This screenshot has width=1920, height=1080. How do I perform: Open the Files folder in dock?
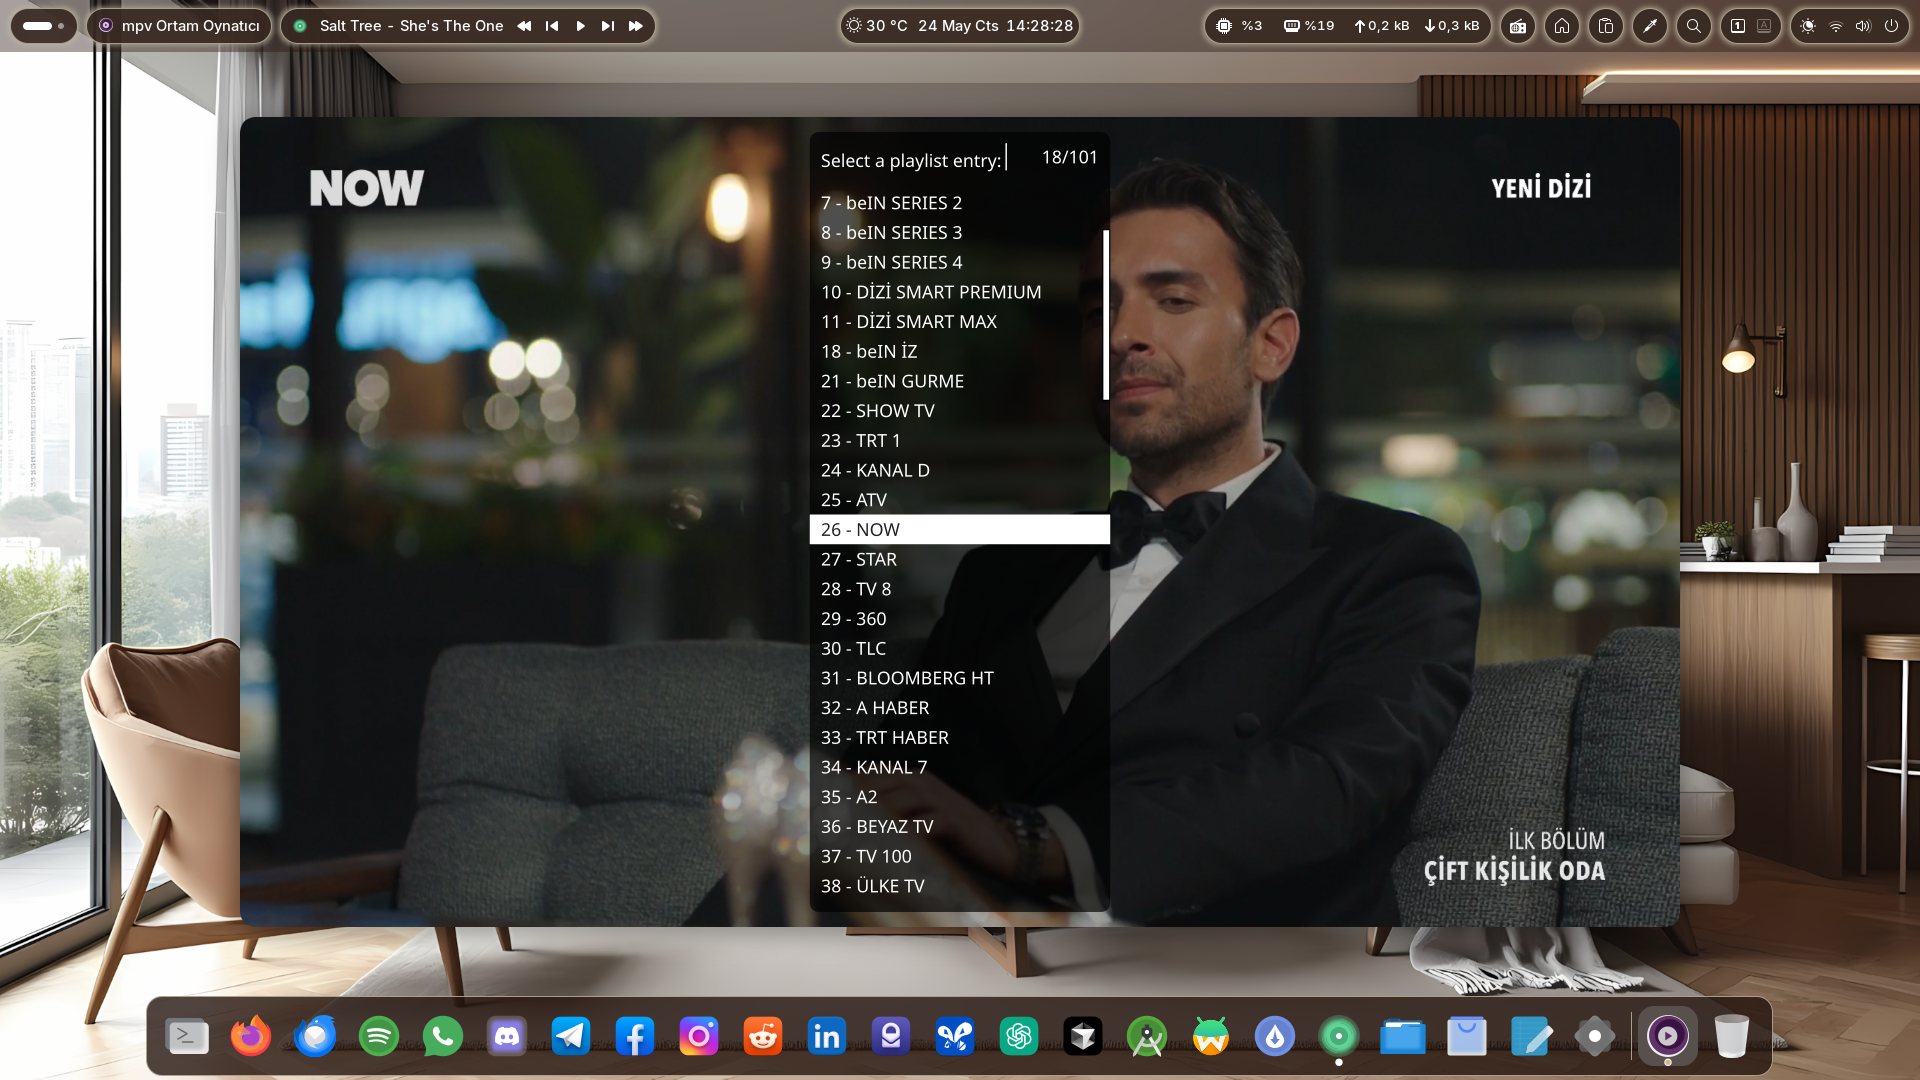coord(1403,1036)
